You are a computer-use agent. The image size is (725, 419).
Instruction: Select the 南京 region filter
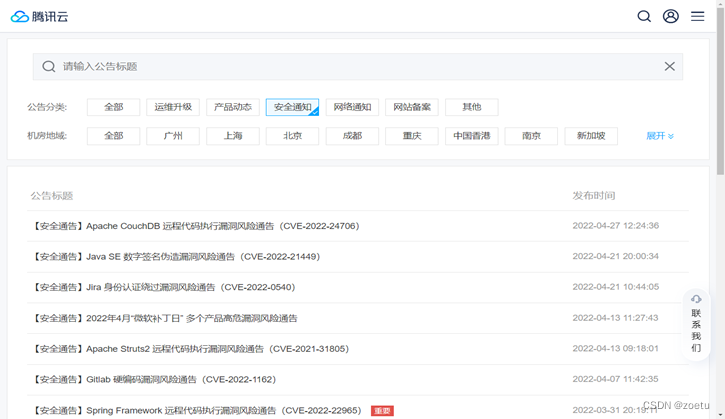pyautogui.click(x=531, y=136)
